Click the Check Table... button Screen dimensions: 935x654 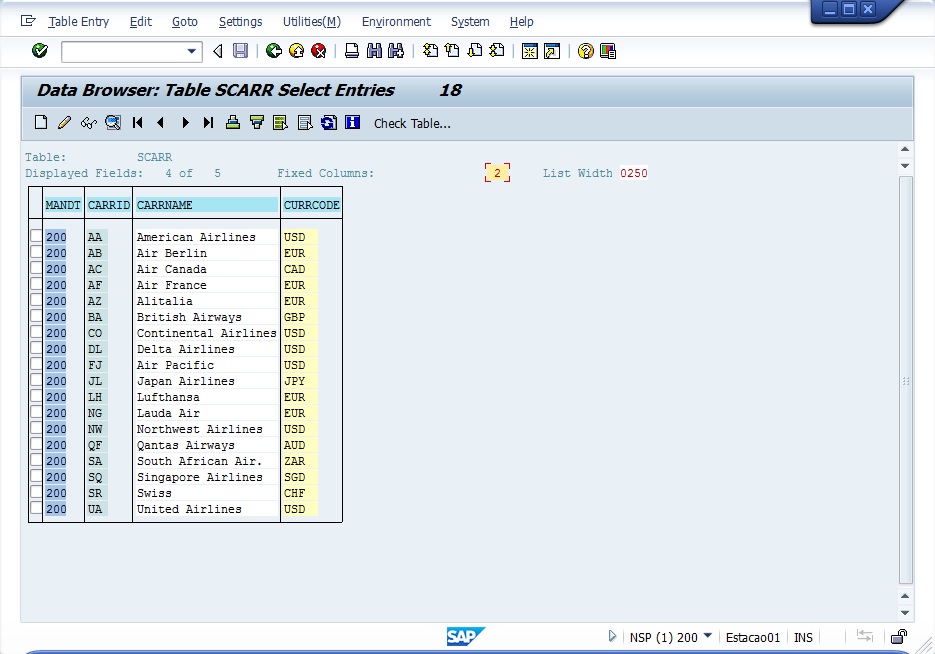click(x=412, y=123)
